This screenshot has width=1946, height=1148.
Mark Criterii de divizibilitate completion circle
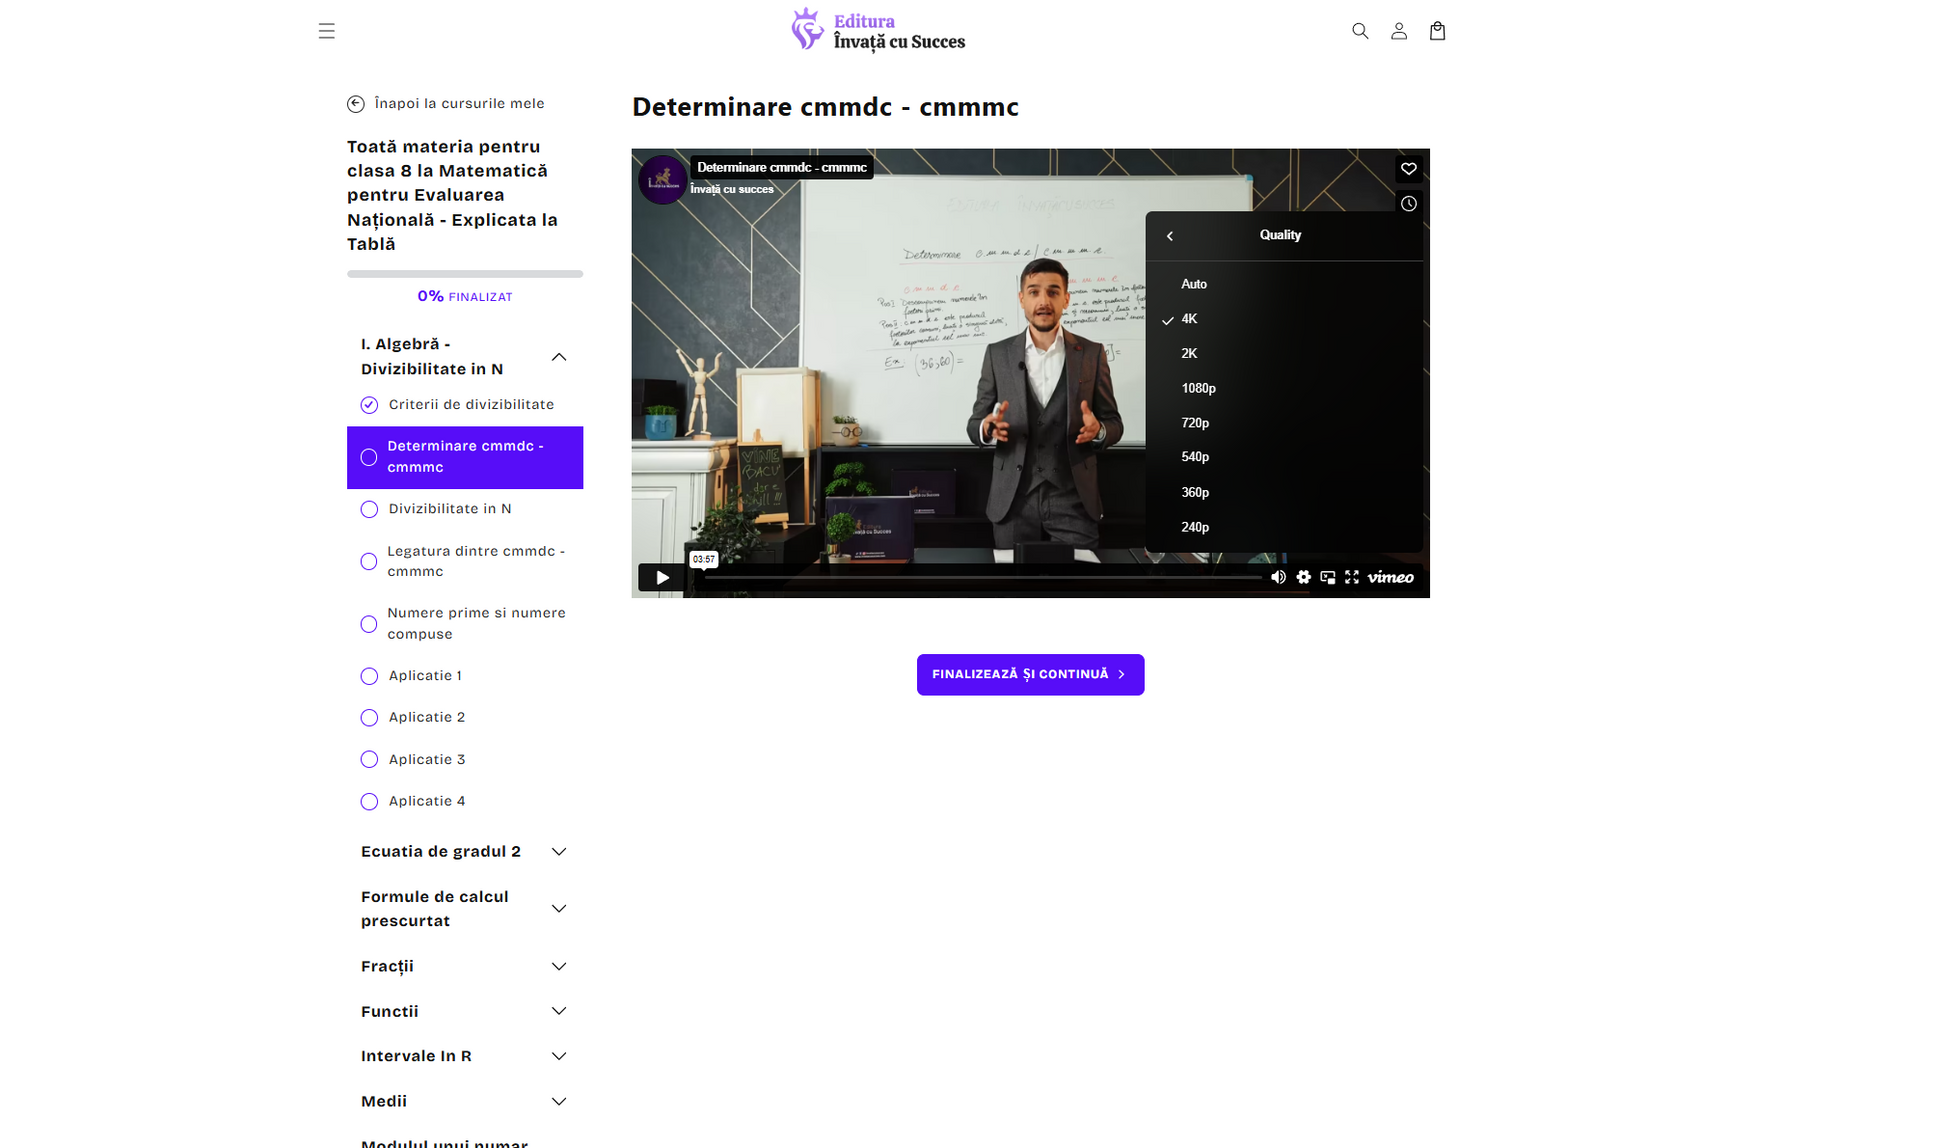coord(369,405)
